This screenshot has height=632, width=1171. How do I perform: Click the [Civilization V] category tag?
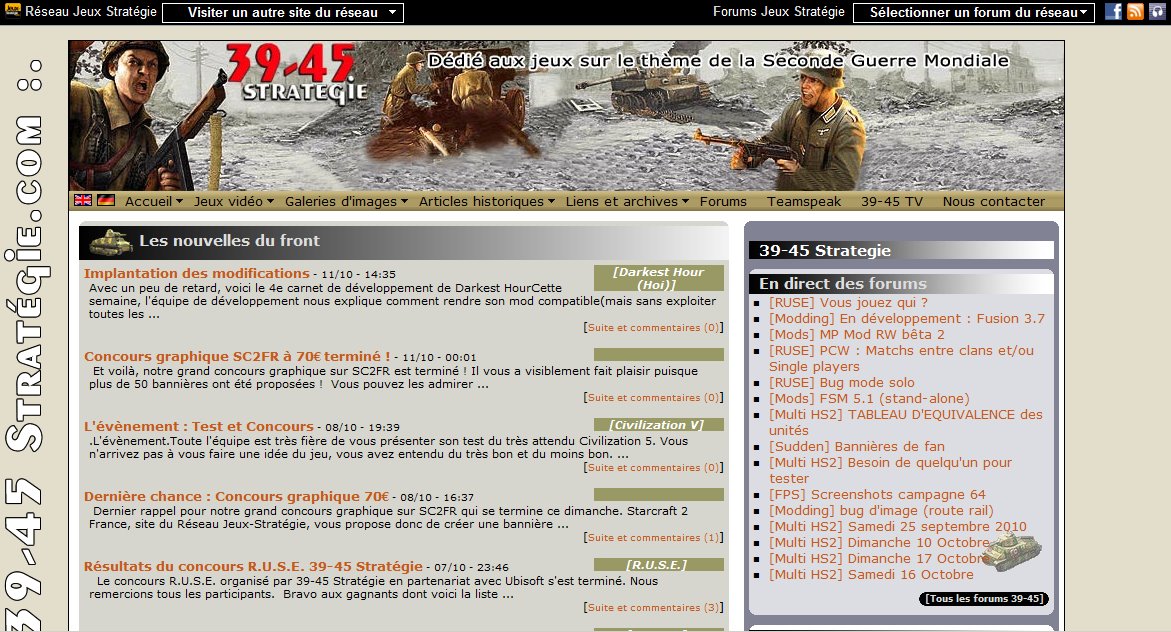(658, 425)
